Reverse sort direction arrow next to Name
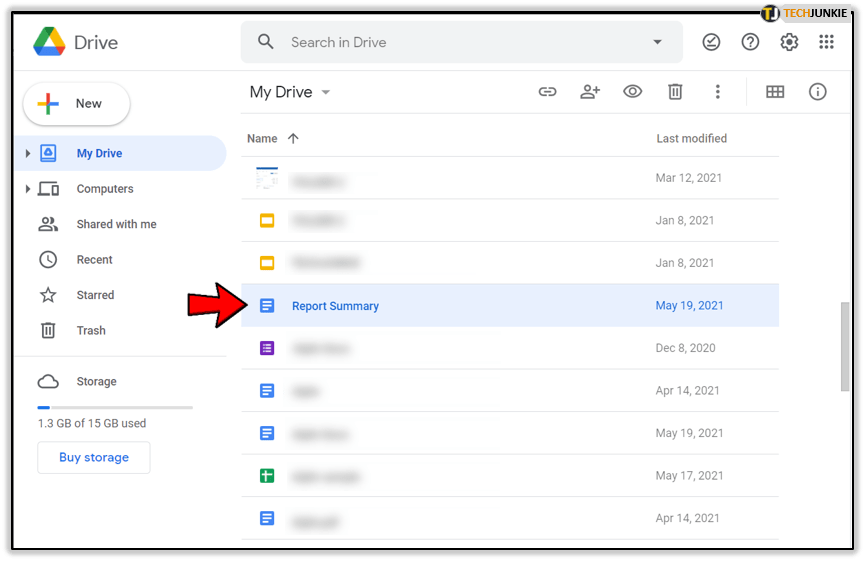This screenshot has width=865, height=561. [293, 139]
